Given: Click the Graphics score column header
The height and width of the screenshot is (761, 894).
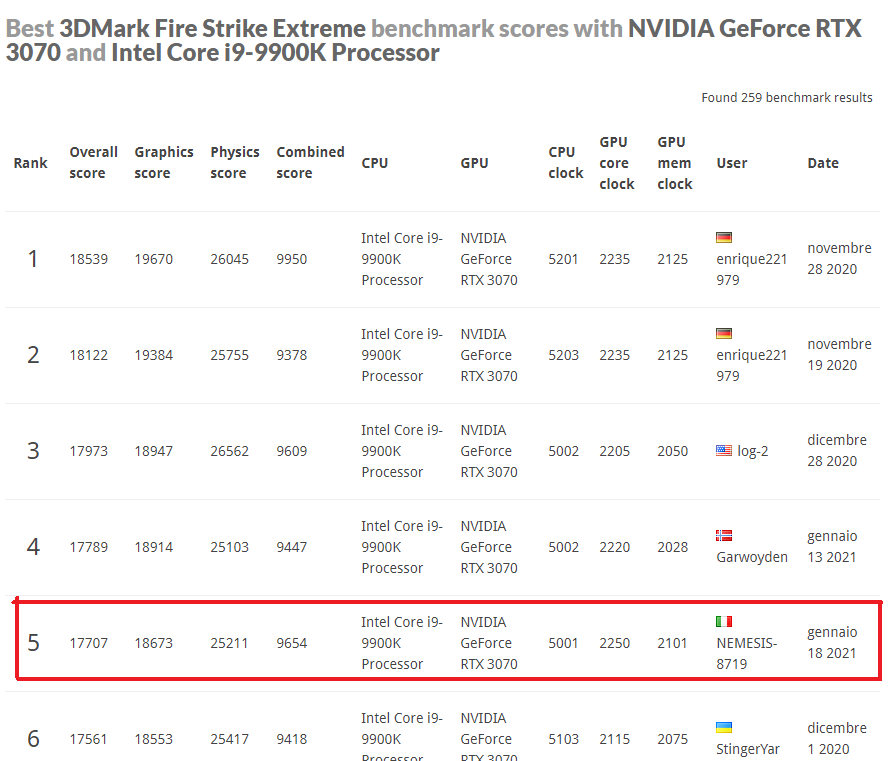Looking at the screenshot, I should (164, 162).
